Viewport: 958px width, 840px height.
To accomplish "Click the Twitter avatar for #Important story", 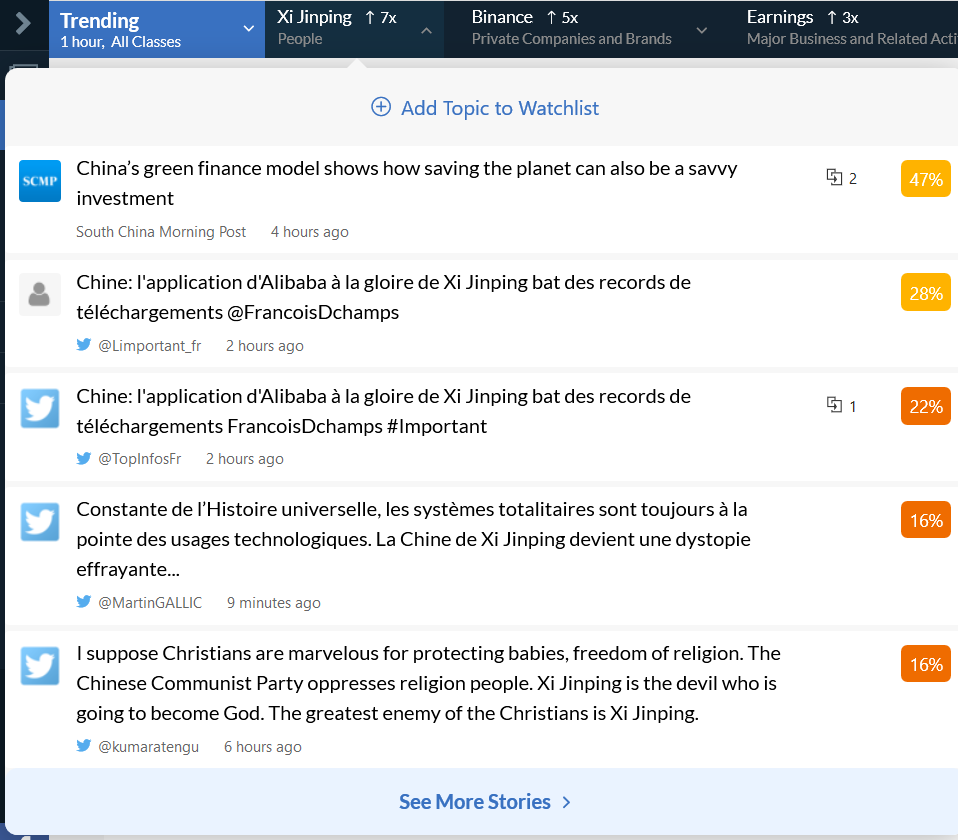I will point(40,408).
